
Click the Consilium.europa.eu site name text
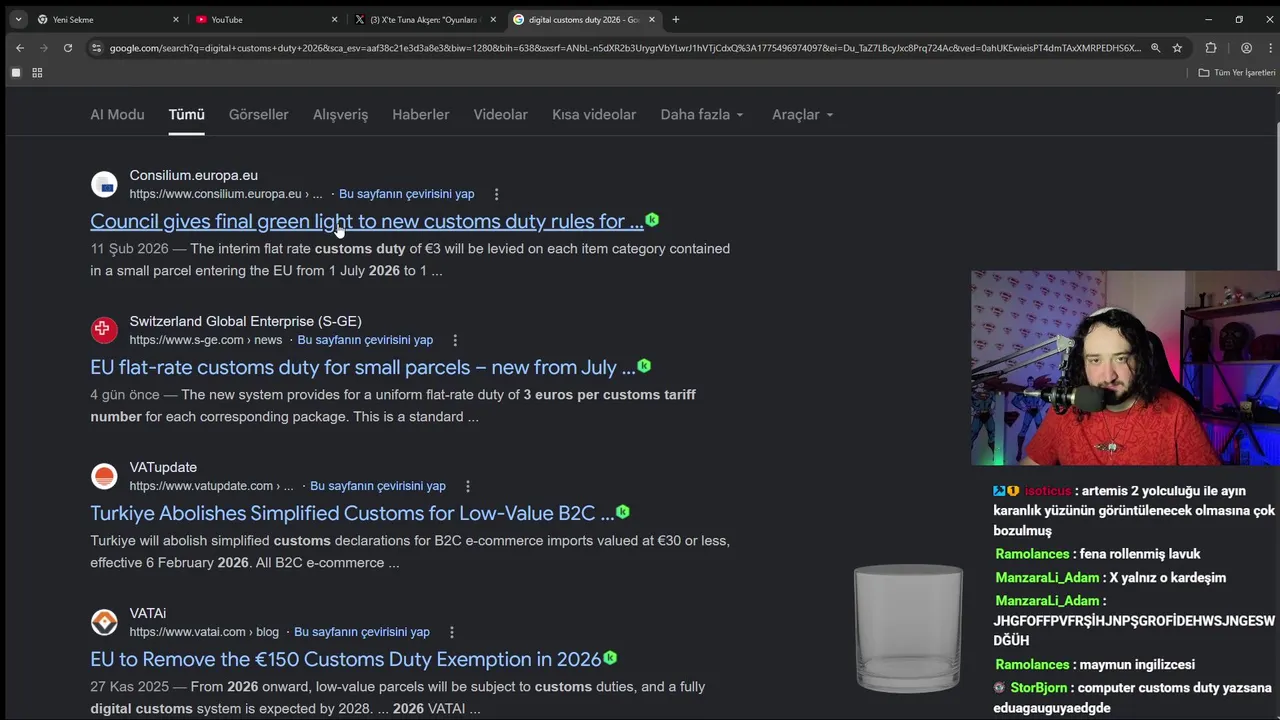[193, 175]
